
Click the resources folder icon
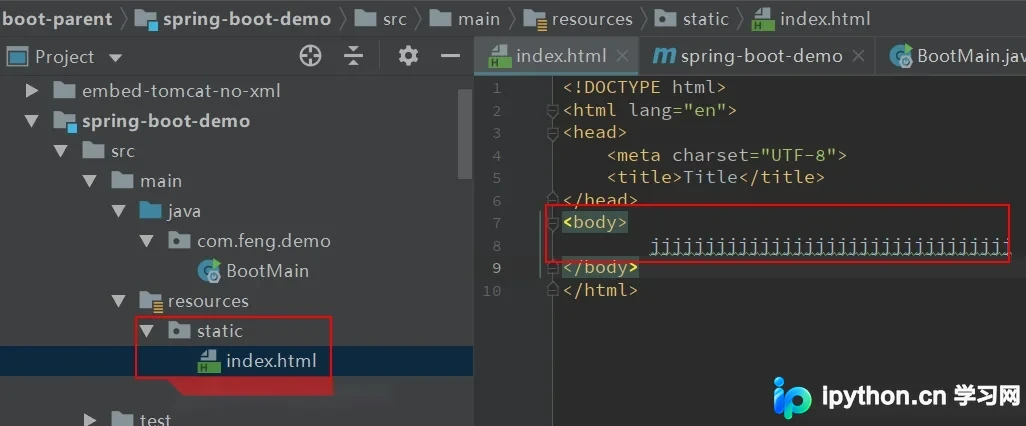(151, 302)
